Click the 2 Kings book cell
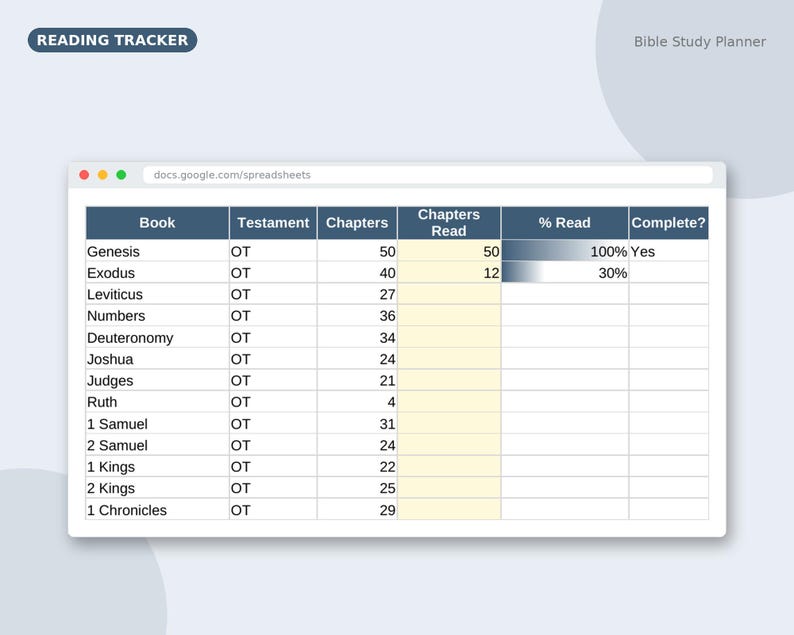 click(157, 488)
